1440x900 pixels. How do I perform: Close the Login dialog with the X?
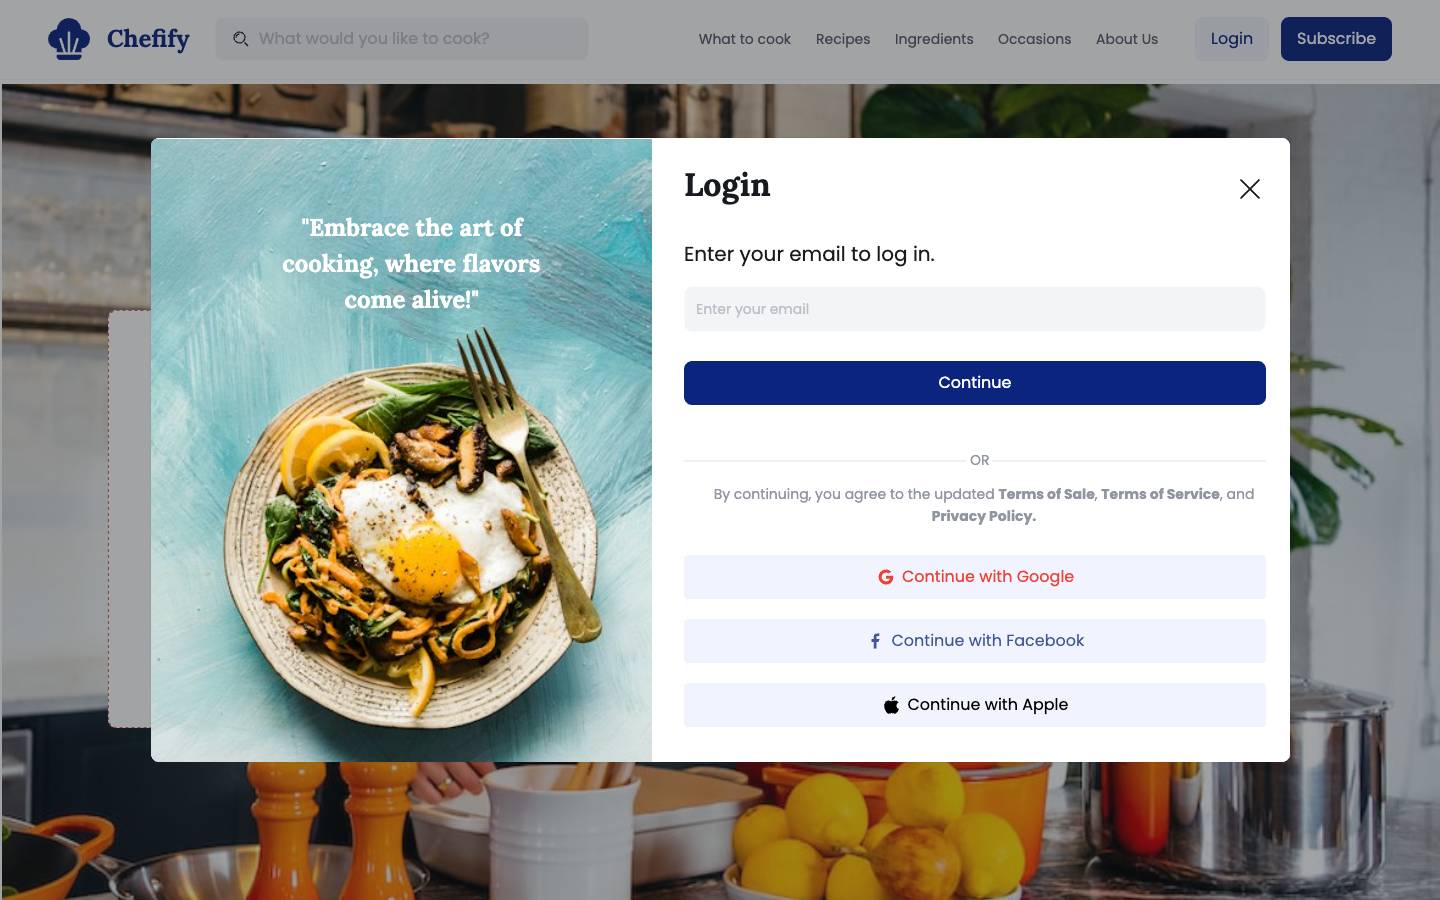[1249, 189]
